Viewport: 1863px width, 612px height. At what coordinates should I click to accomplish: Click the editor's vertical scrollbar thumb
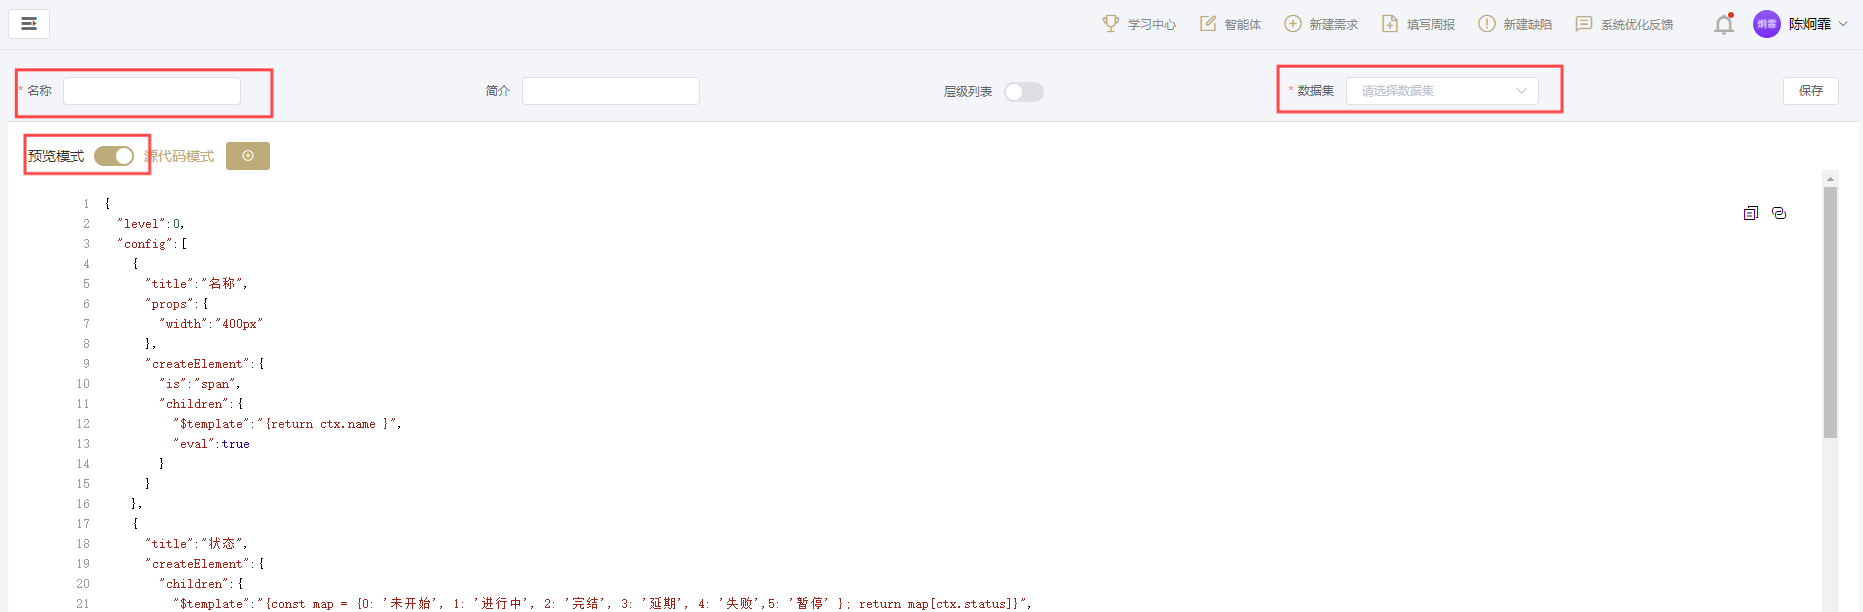pyautogui.click(x=1831, y=312)
